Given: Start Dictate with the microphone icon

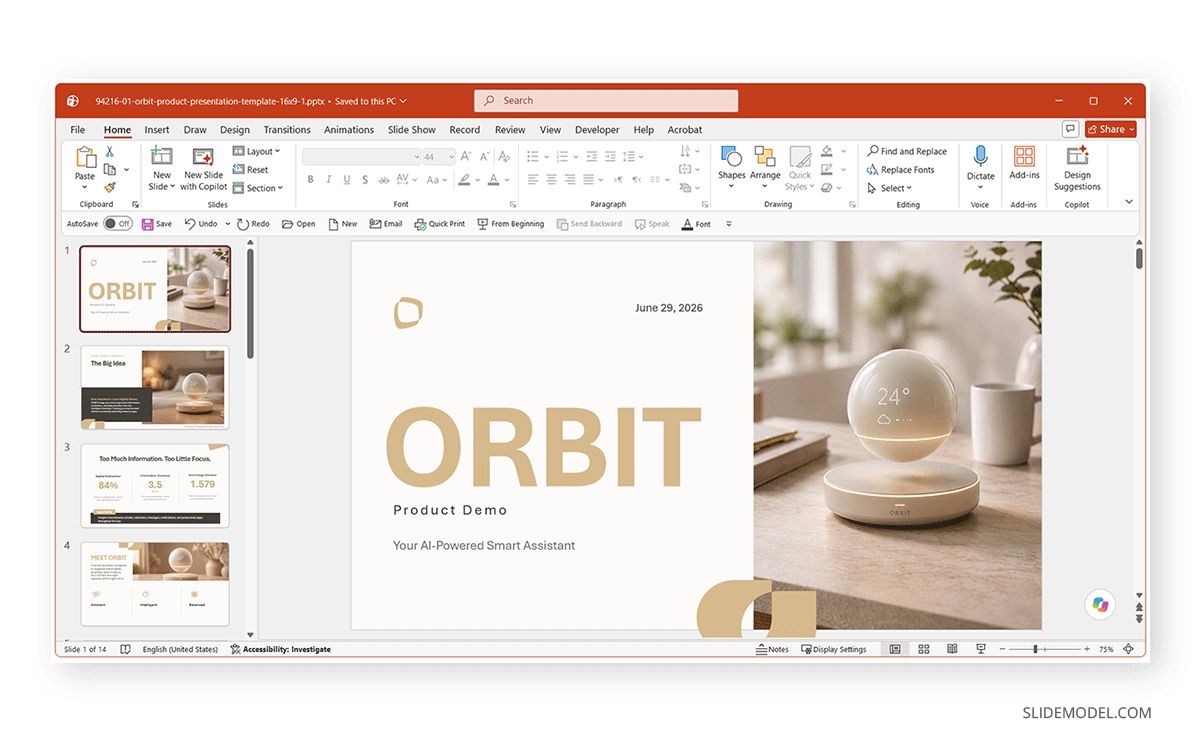Looking at the screenshot, I should pos(980,157).
